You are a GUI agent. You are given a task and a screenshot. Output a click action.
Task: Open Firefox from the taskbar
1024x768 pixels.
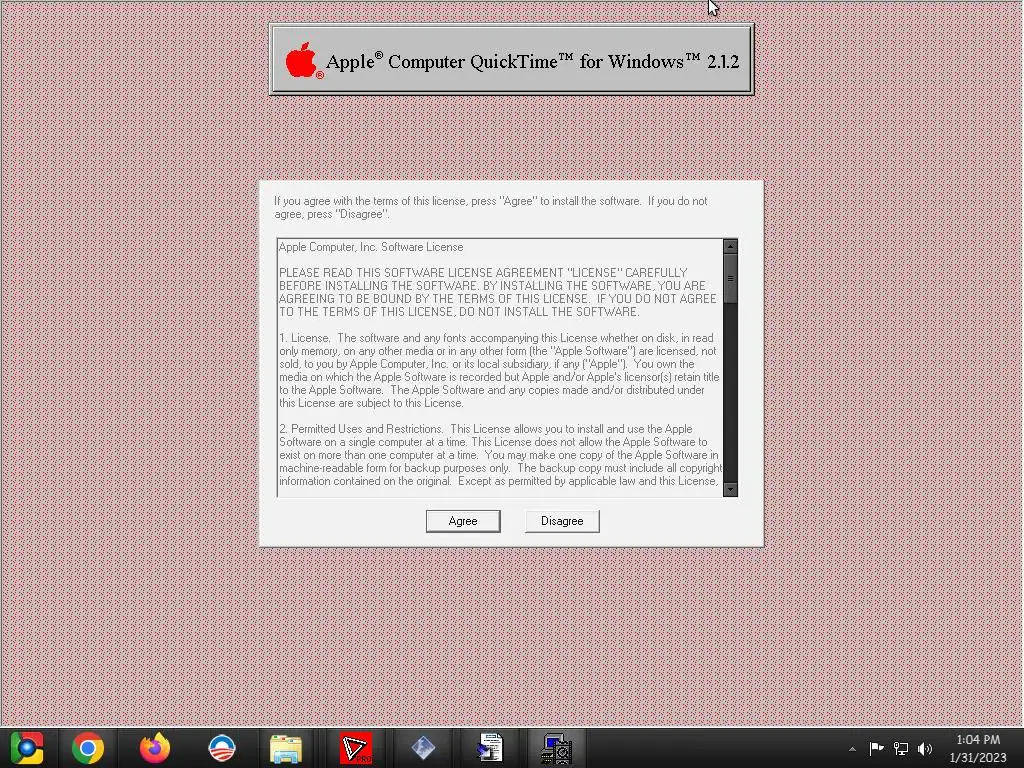(155, 748)
